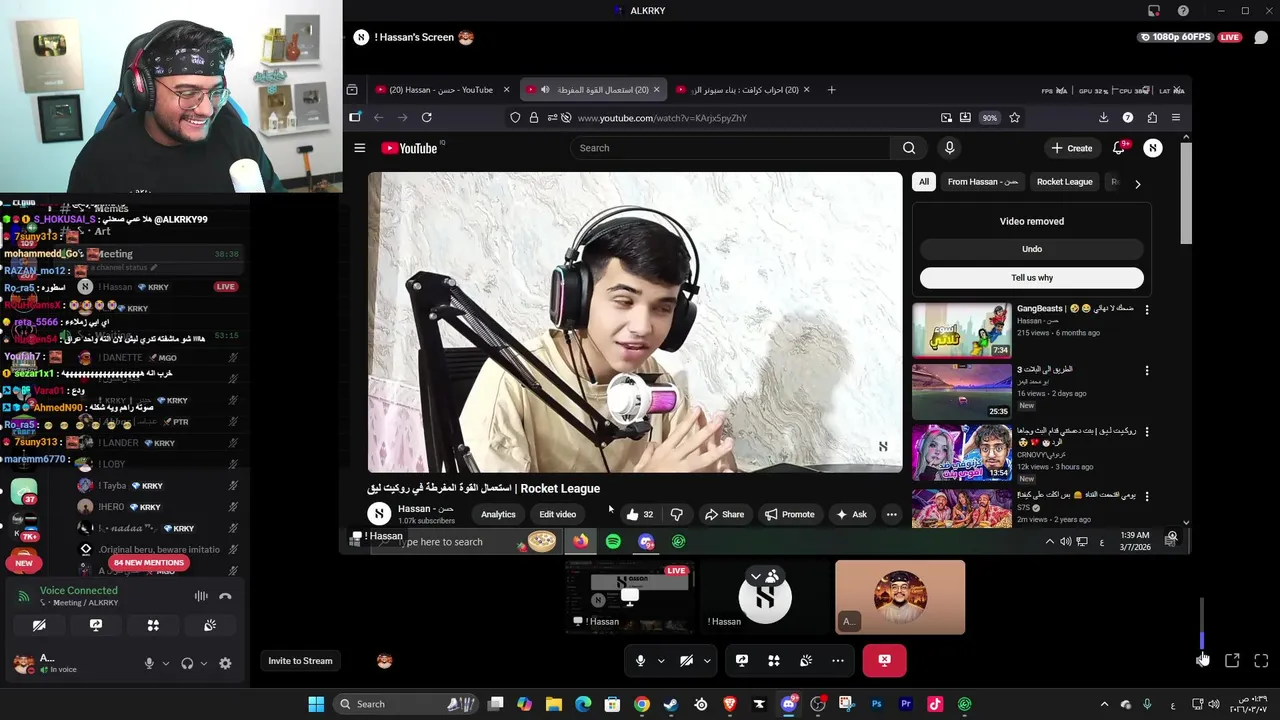1280x720 pixels.
Task: Click the Edit video button
Action: [558, 515]
